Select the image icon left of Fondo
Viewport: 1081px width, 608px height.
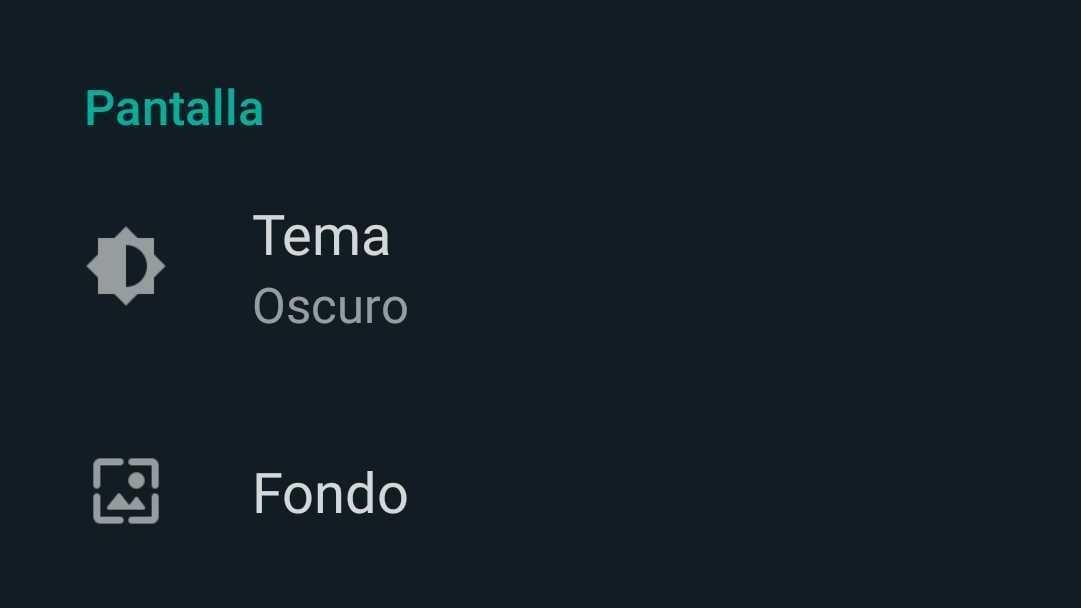pyautogui.click(x=126, y=491)
